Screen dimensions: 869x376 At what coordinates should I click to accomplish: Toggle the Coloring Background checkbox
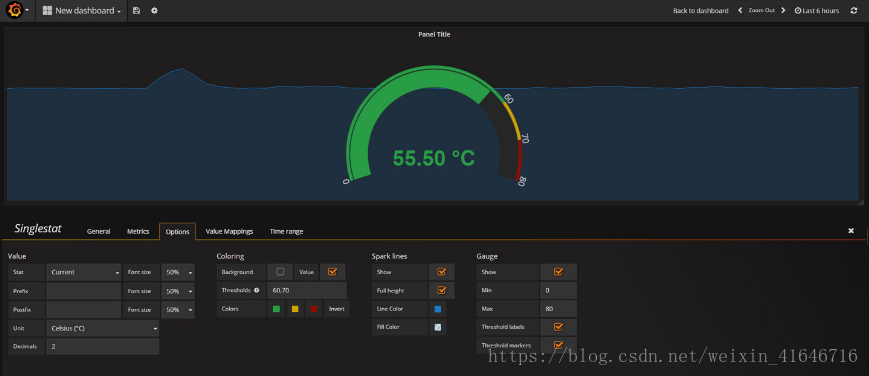(280, 272)
